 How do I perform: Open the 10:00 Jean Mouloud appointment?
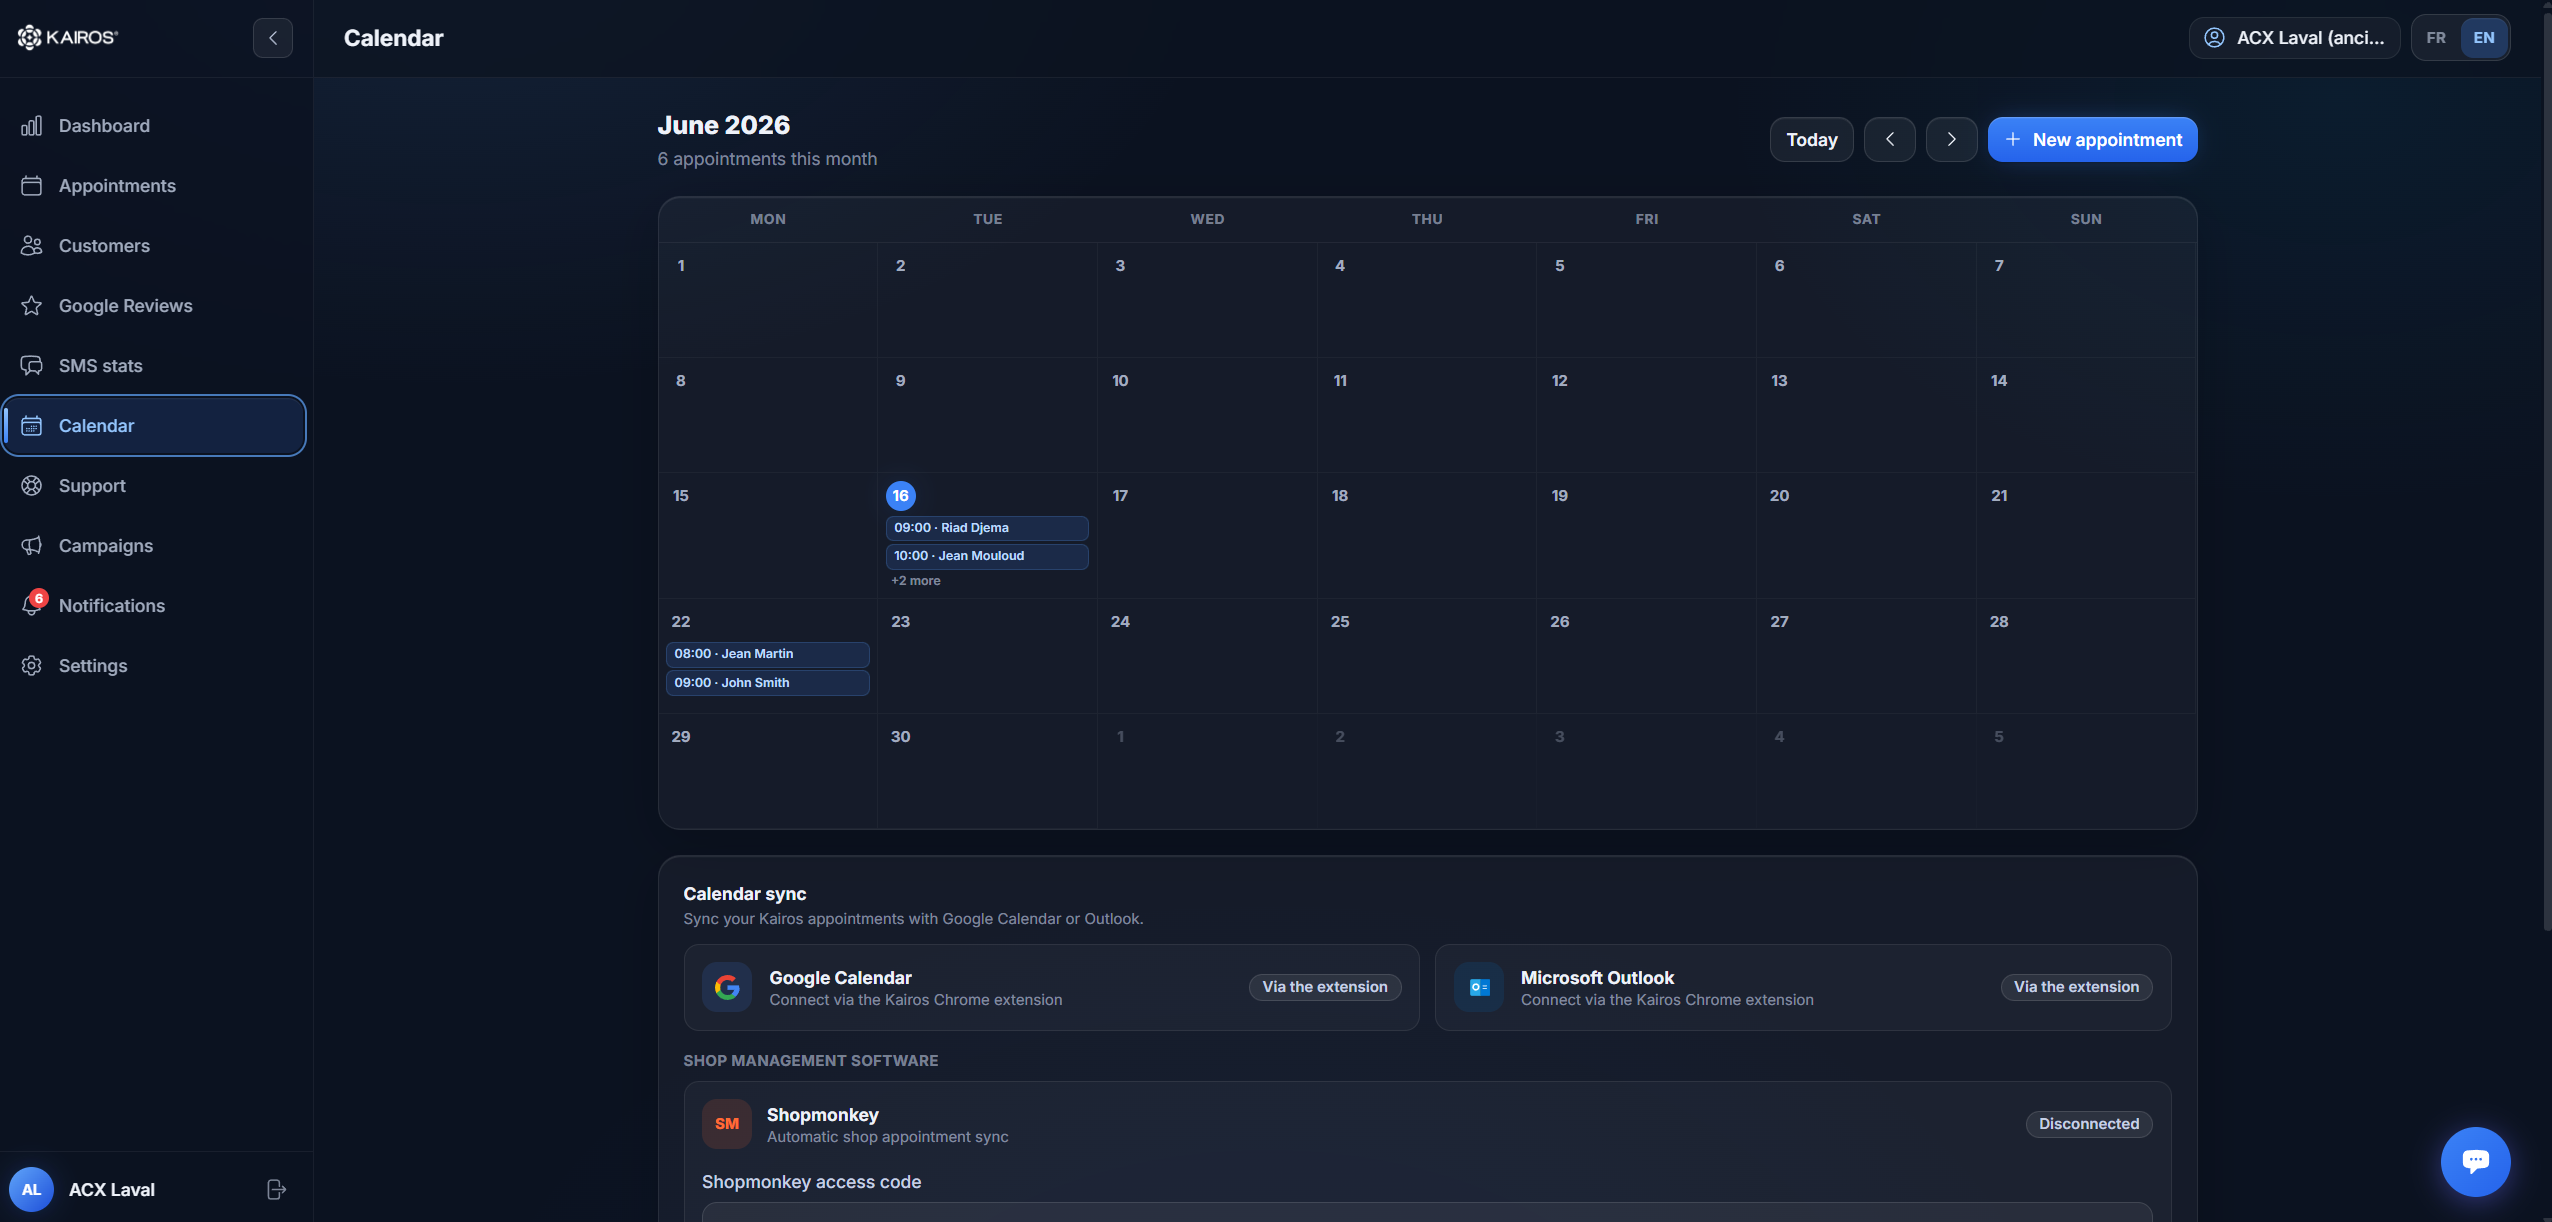point(987,556)
